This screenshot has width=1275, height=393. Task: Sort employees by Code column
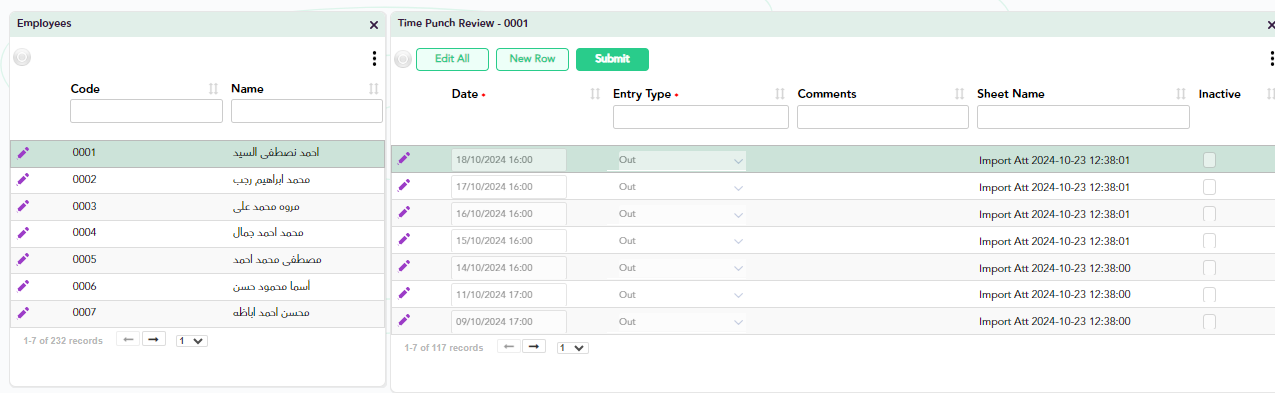click(213, 89)
